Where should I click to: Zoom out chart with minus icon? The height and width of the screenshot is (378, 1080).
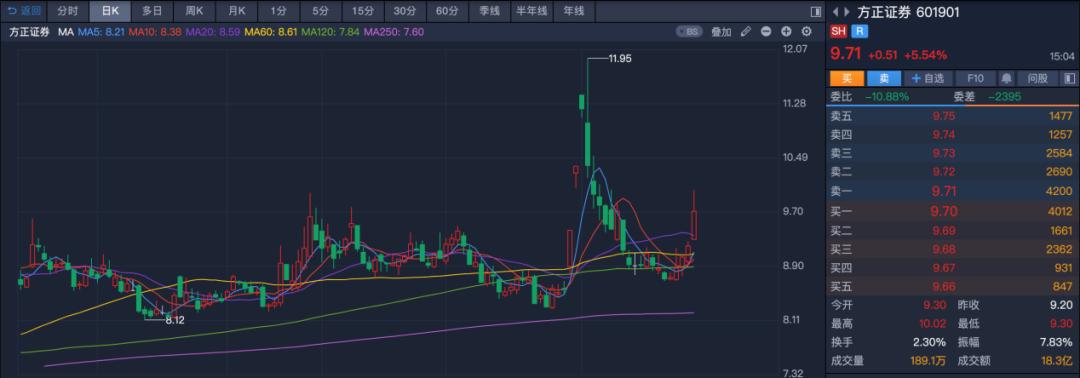coord(766,32)
